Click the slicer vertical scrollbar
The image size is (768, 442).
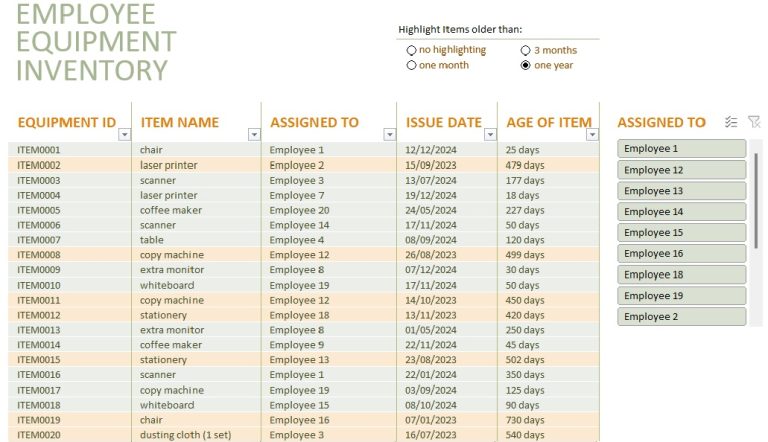[x=756, y=201]
